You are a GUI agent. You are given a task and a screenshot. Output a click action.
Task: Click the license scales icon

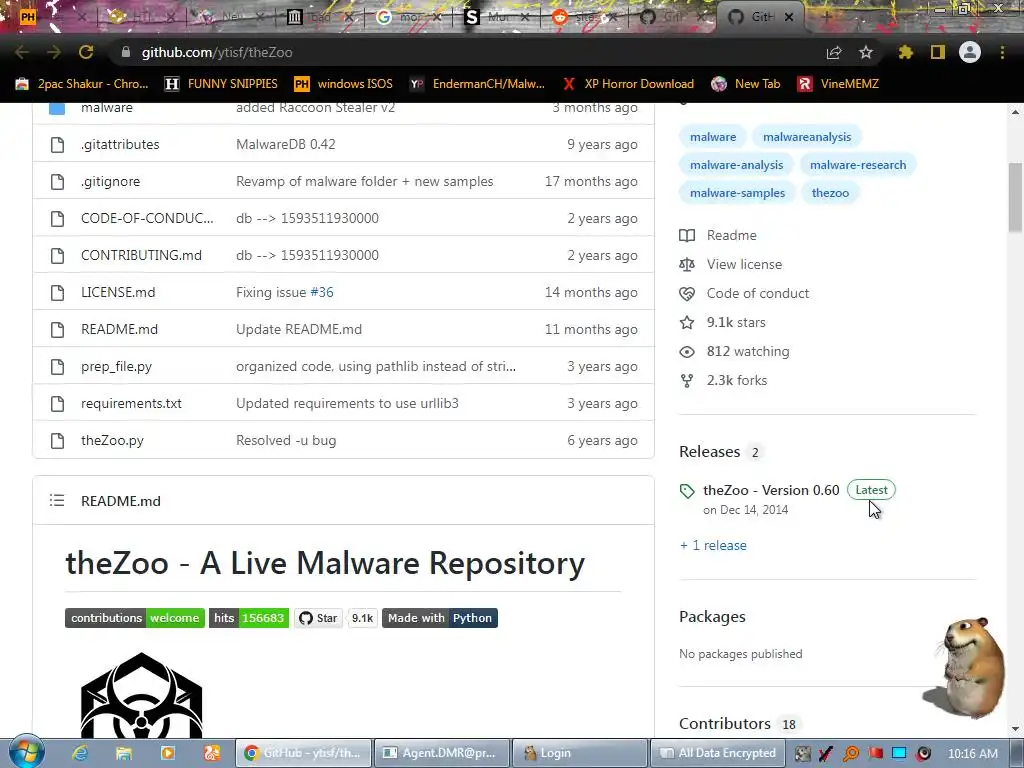click(x=687, y=264)
